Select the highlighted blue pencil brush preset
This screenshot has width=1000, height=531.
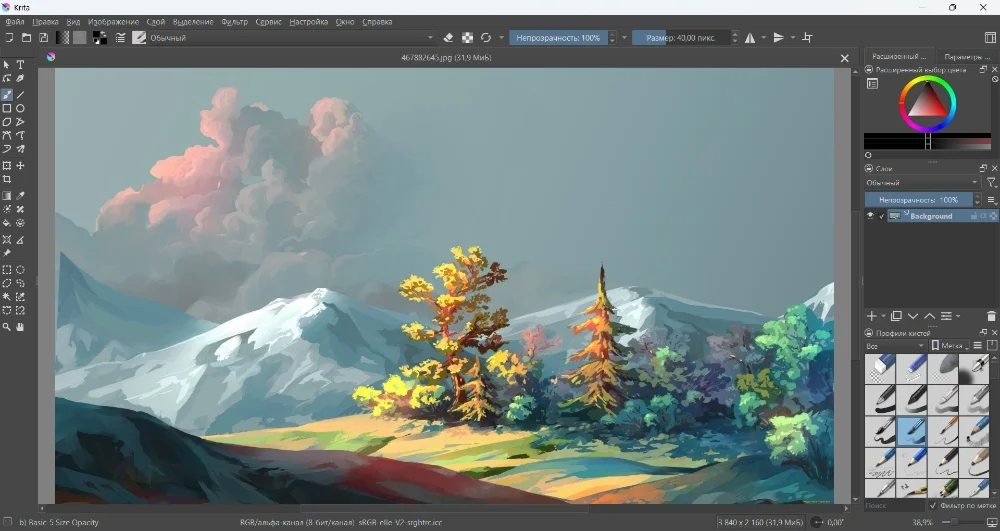tap(911, 432)
